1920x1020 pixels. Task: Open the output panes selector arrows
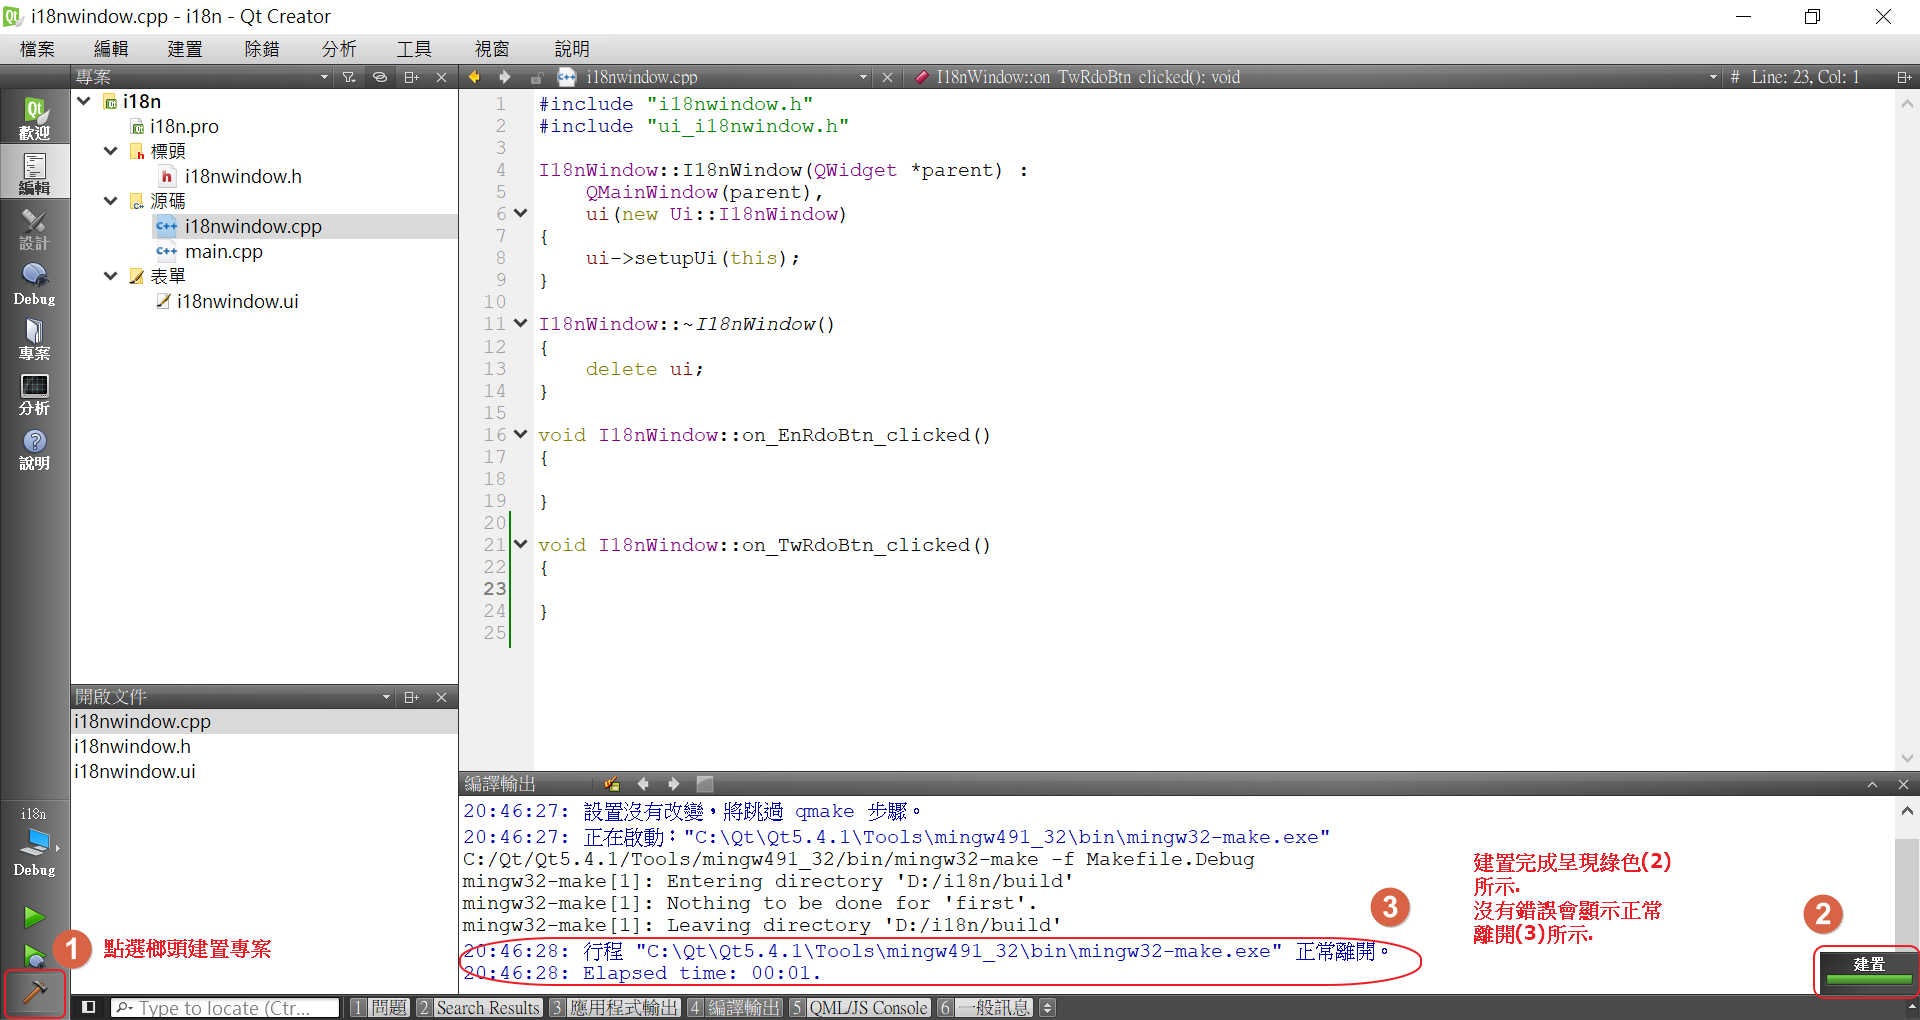point(1048,1008)
